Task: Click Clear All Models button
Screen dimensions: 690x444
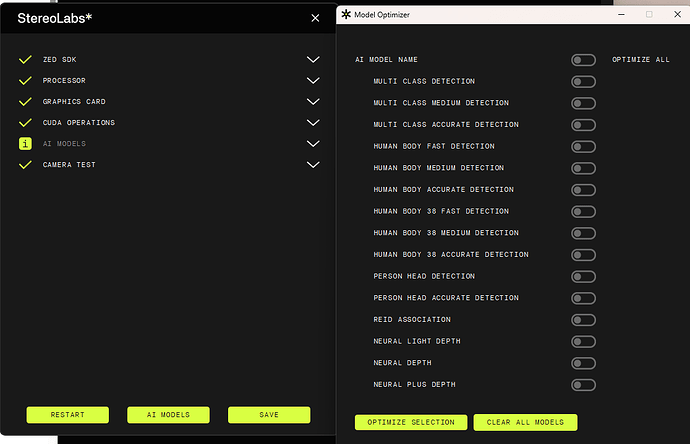Action: (x=525, y=422)
